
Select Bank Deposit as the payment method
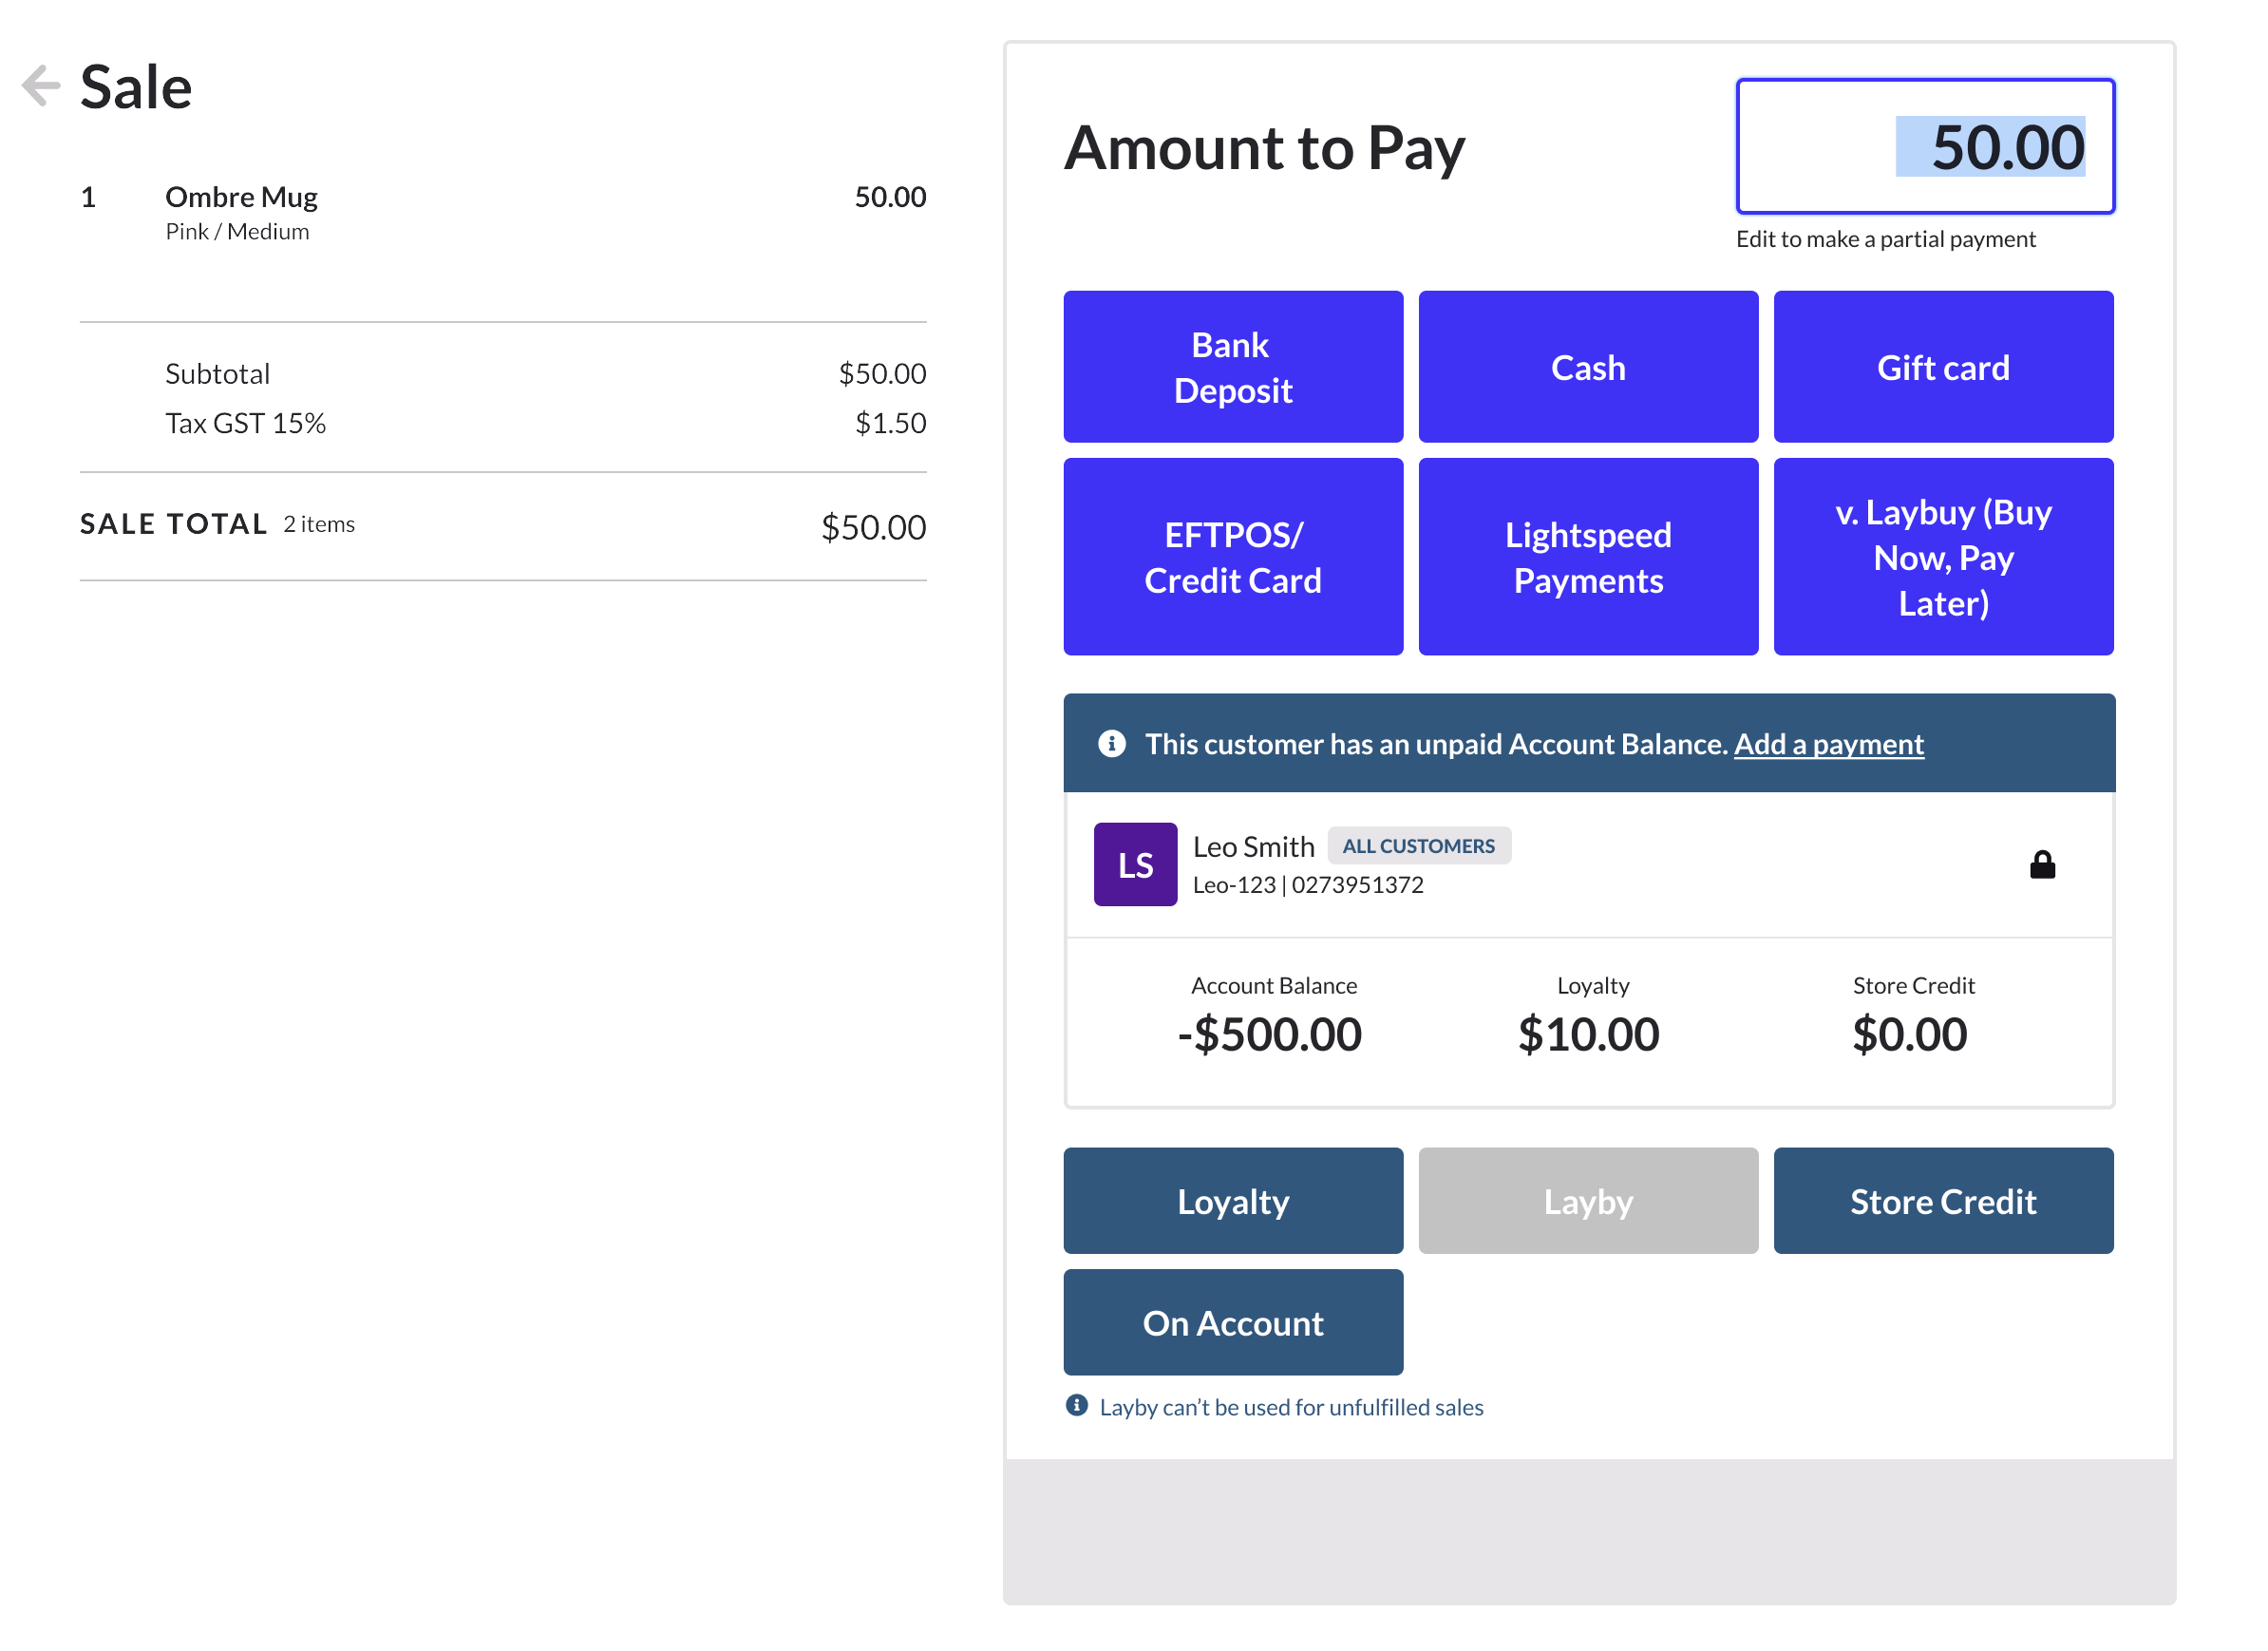pyautogui.click(x=1233, y=366)
